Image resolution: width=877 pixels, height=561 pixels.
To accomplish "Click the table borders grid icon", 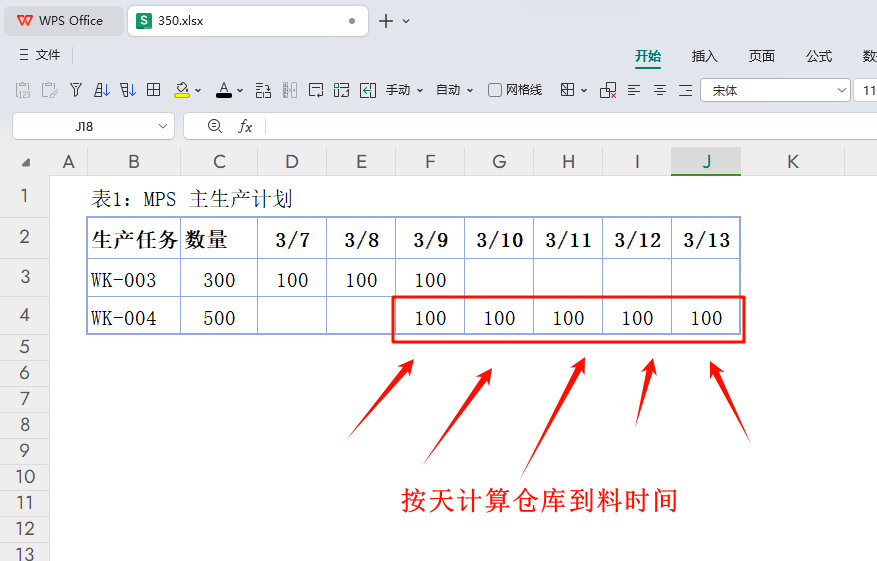I will (154, 90).
